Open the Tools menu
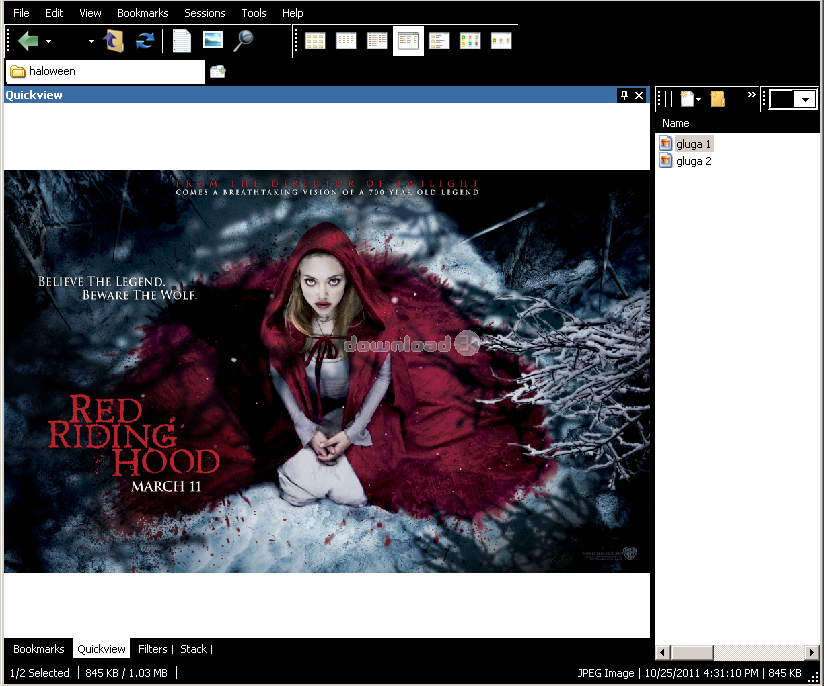The width and height of the screenshot is (824, 686). pyautogui.click(x=254, y=13)
